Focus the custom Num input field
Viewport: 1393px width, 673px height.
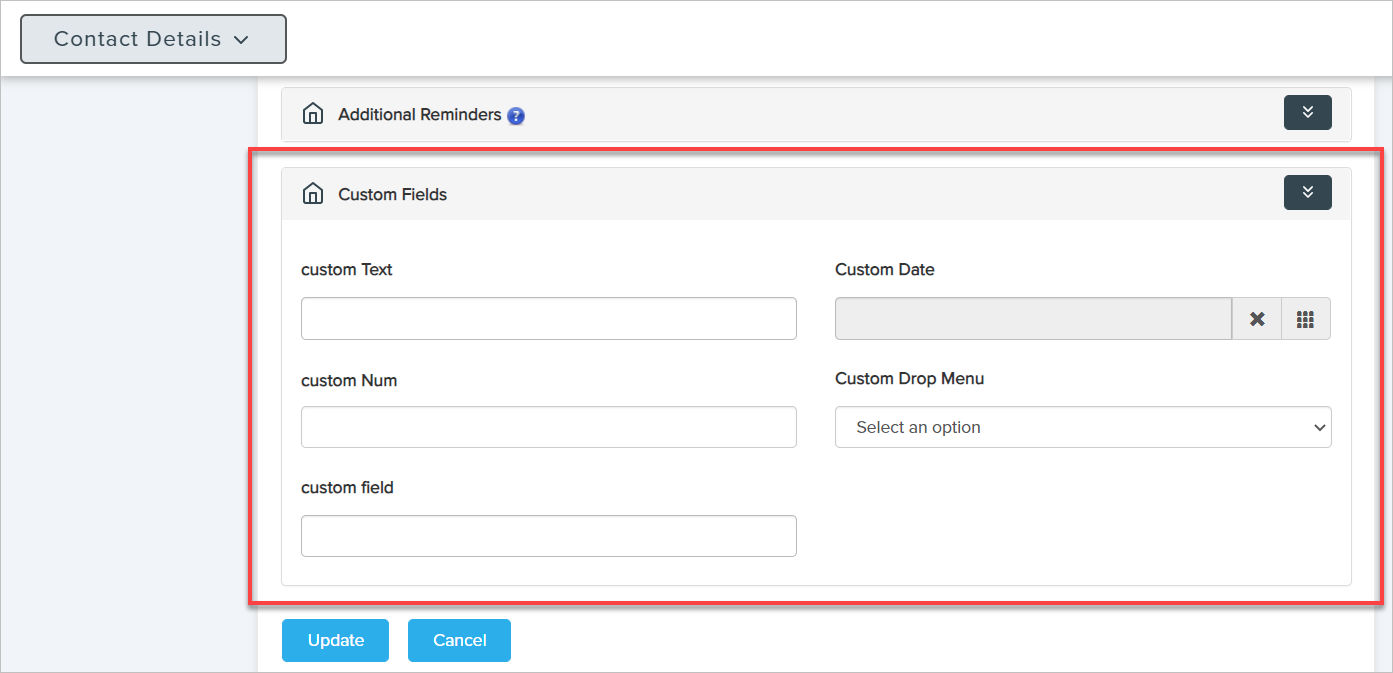coord(548,427)
